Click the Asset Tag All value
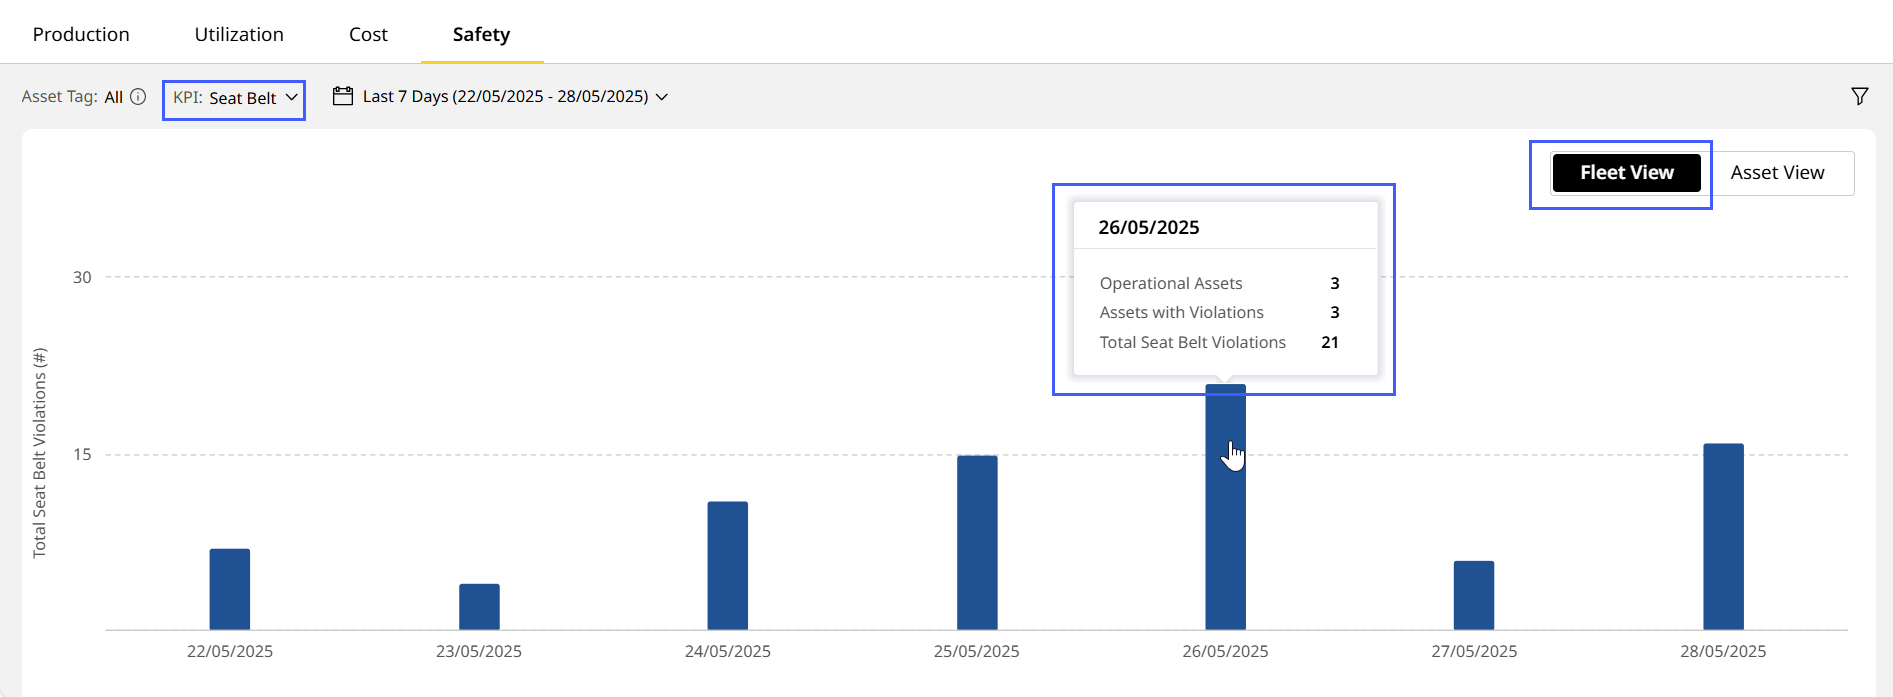 pyautogui.click(x=114, y=97)
